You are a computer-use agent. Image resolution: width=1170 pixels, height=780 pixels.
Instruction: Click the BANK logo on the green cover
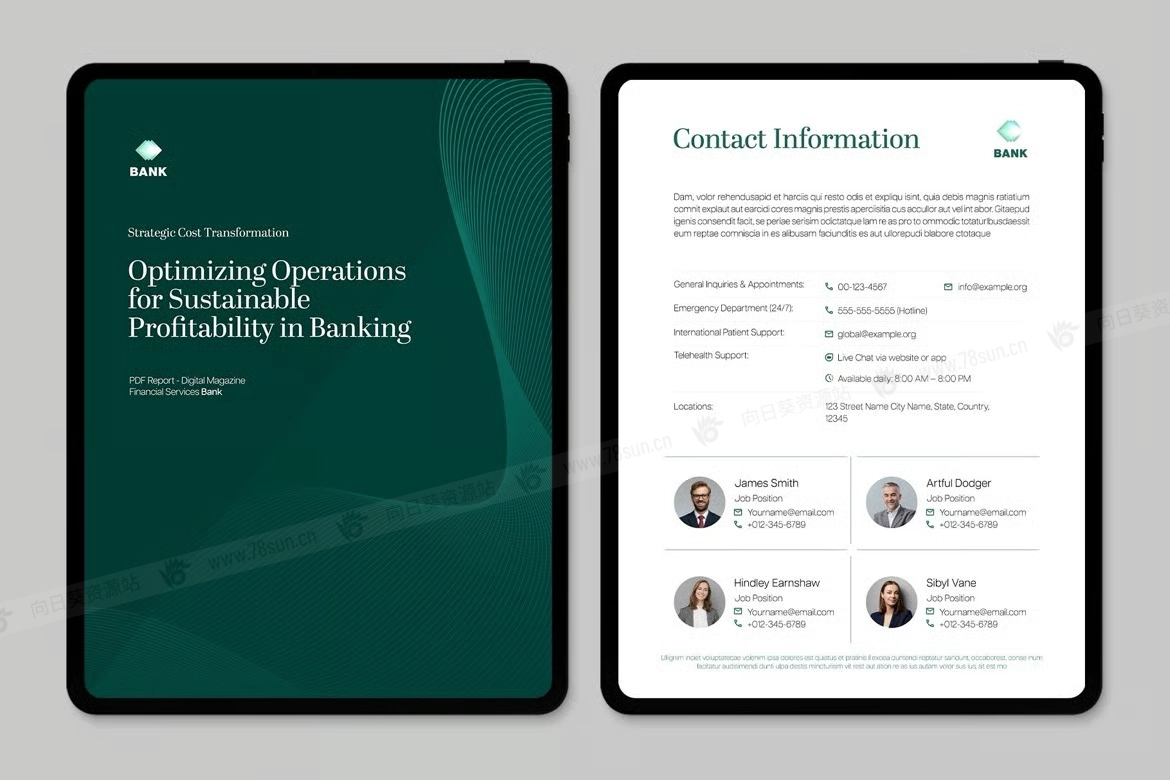pyautogui.click(x=148, y=158)
